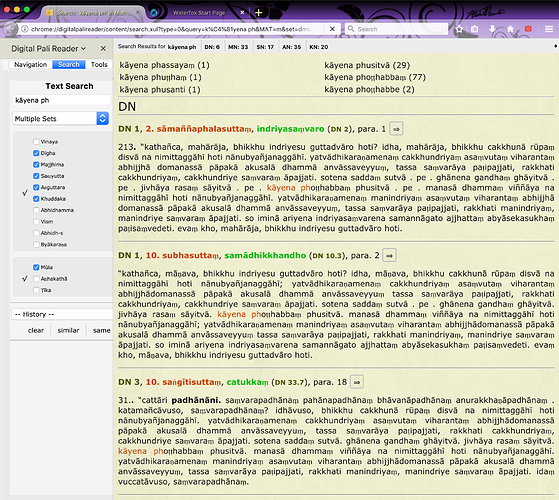Expand the History dropdown

click(62, 314)
